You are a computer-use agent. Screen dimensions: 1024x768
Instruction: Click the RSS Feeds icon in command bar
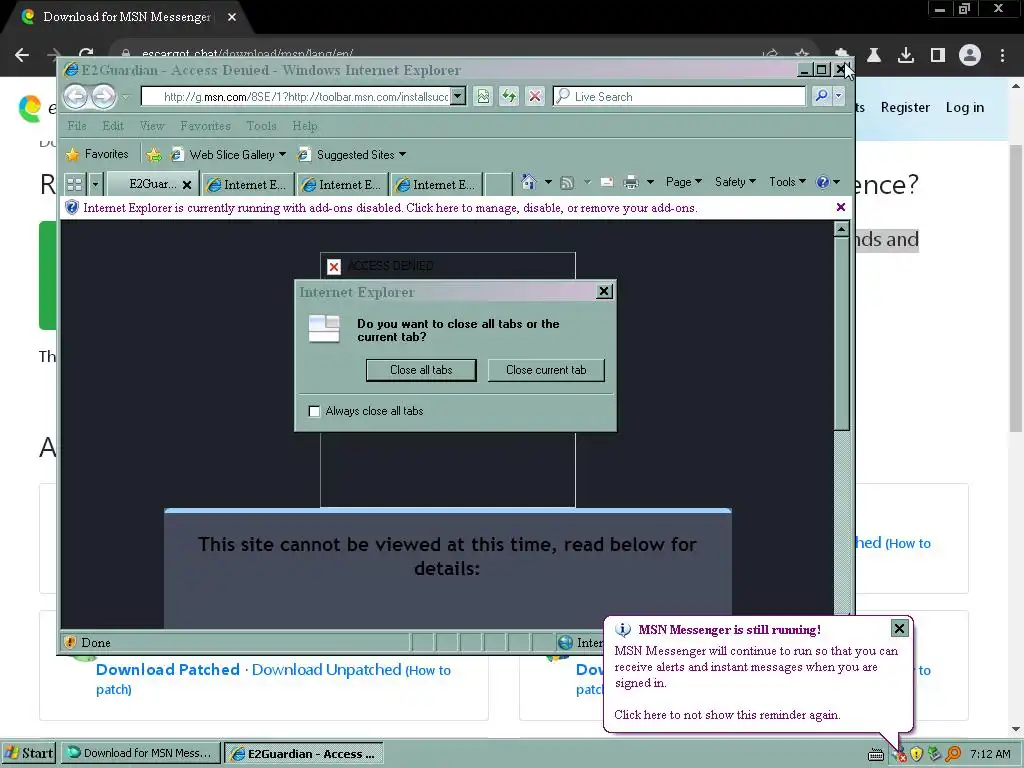coord(567,182)
